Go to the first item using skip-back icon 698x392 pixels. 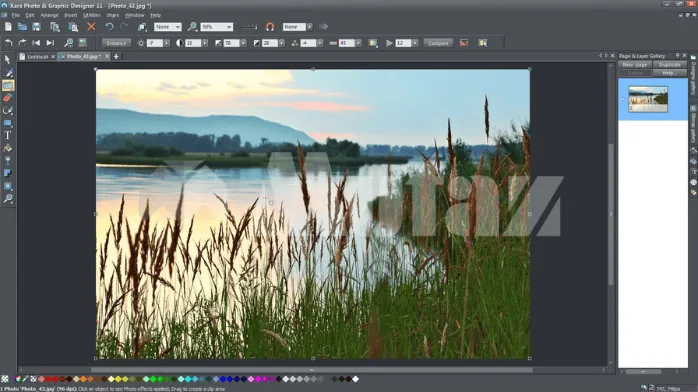(x=36, y=43)
